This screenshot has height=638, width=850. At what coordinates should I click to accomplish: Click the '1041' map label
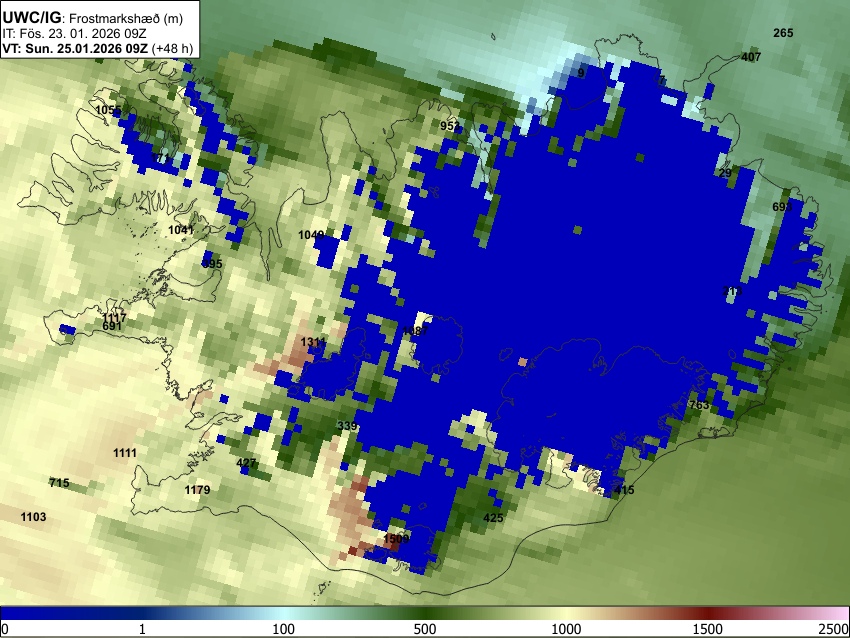(181, 230)
